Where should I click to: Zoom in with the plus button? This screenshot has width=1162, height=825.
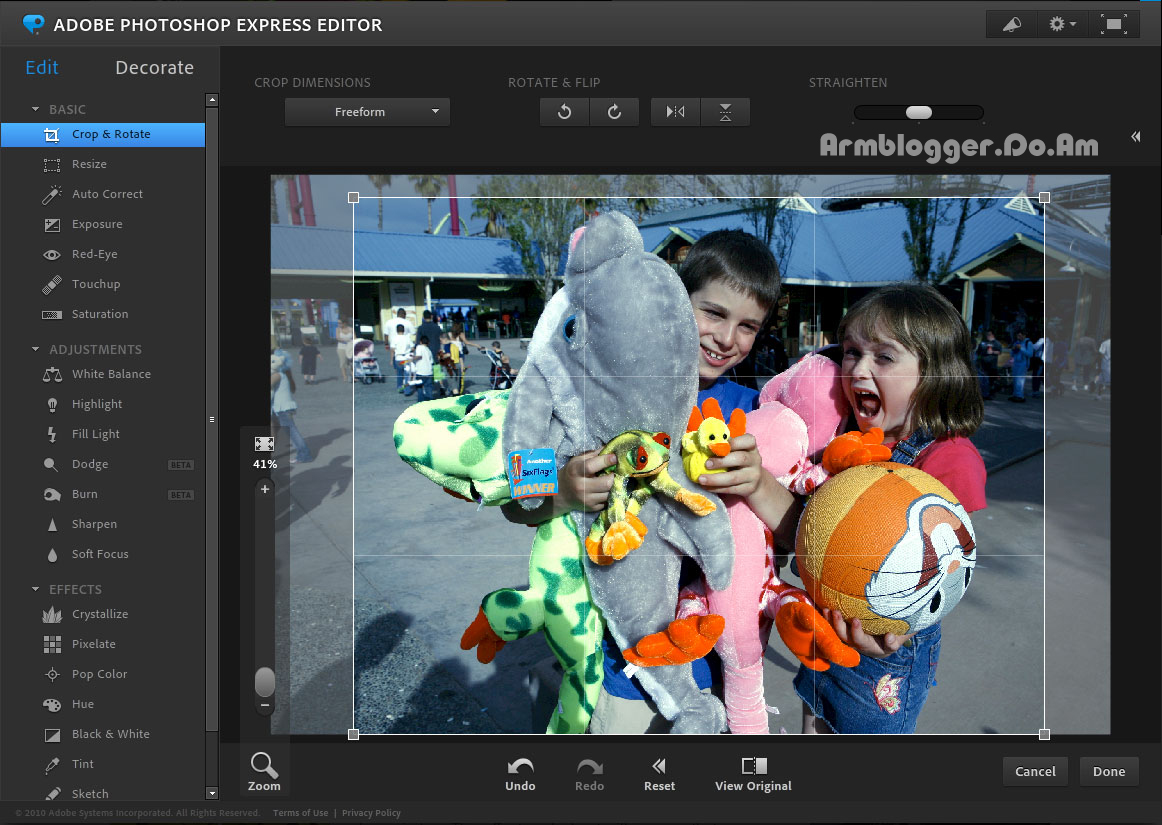coord(265,489)
